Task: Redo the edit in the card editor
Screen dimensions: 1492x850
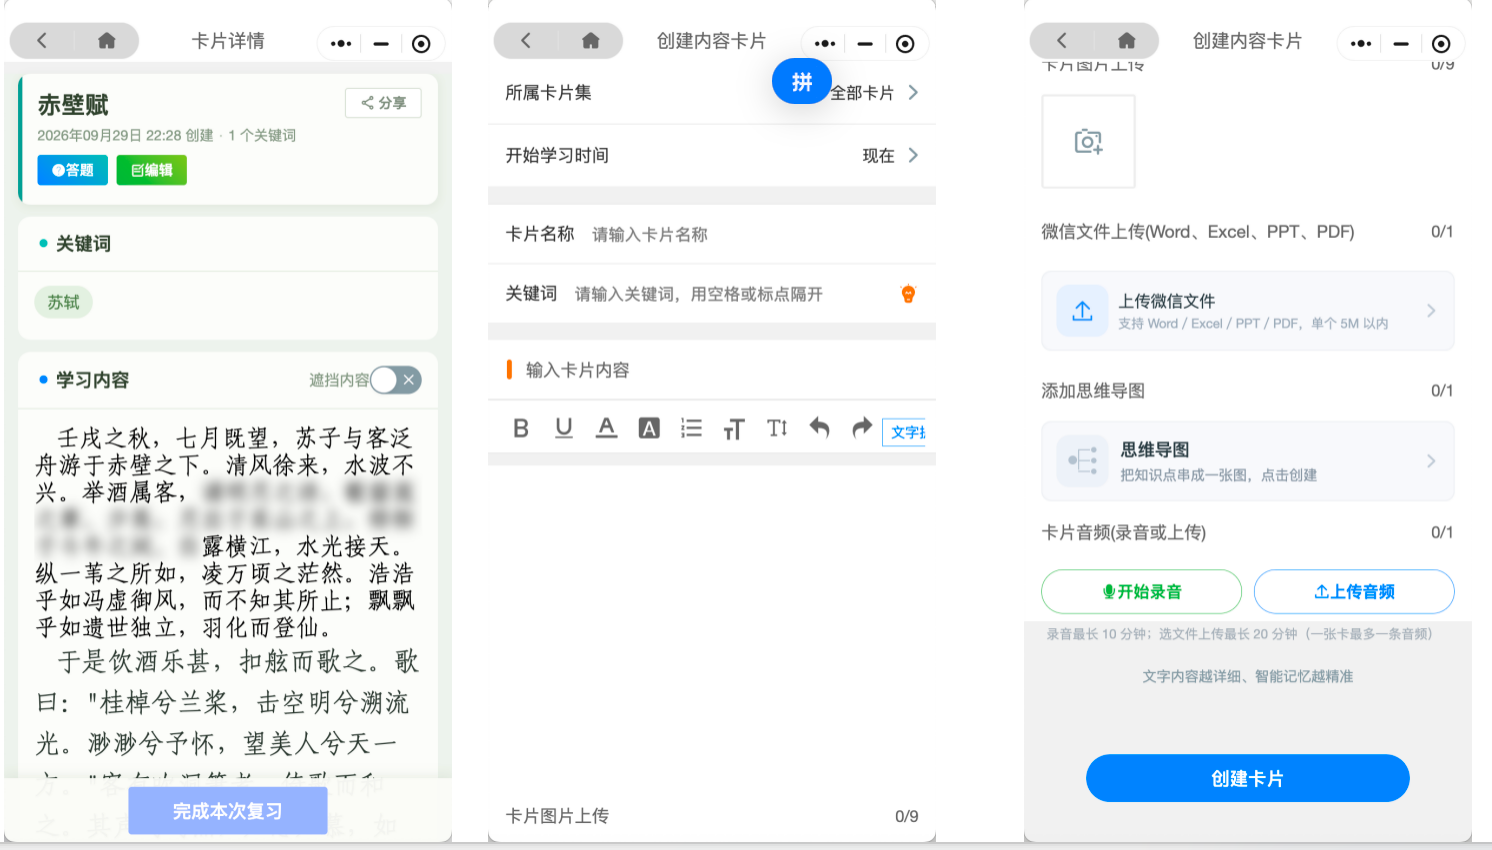Action: point(862,429)
